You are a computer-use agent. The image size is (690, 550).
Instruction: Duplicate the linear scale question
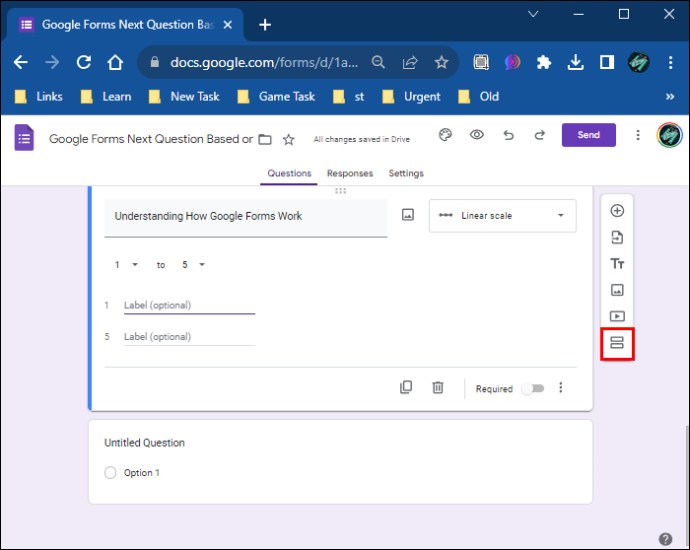[406, 387]
